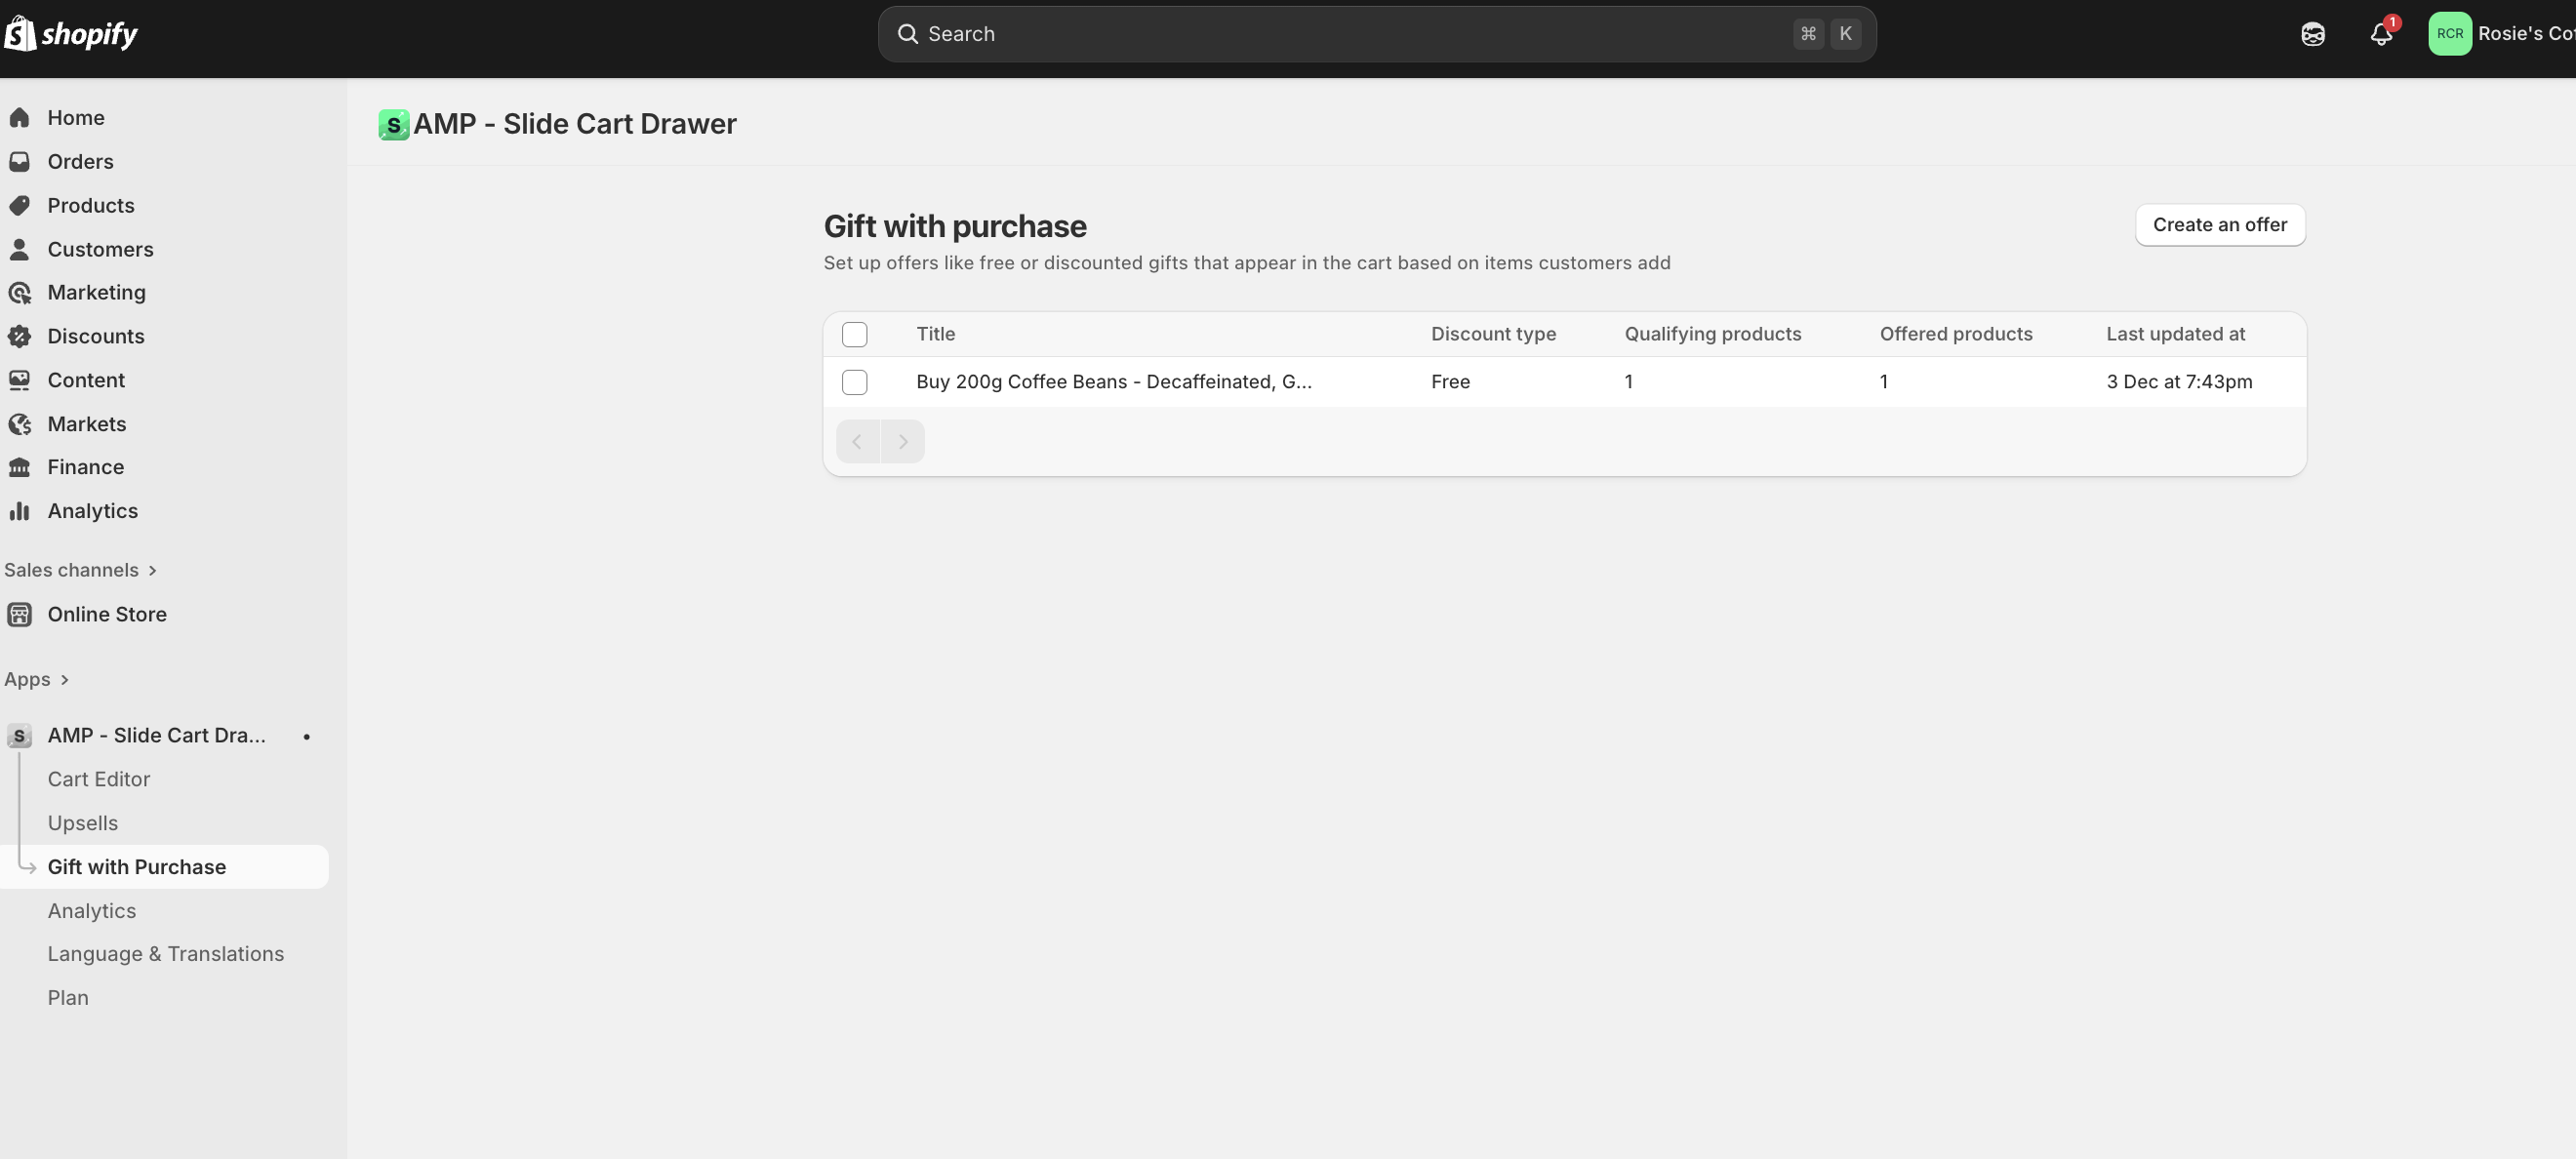The width and height of the screenshot is (2576, 1159).
Task: Open the Cart Editor submenu item
Action: coord(98,779)
